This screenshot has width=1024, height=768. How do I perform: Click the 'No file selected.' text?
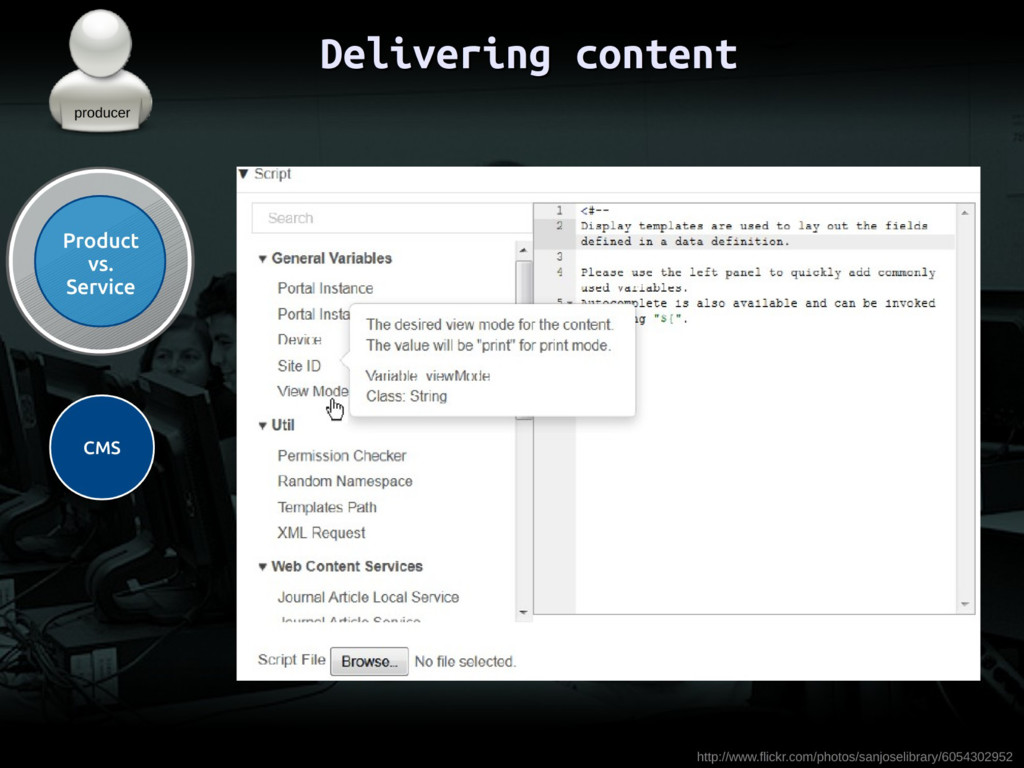click(x=465, y=662)
